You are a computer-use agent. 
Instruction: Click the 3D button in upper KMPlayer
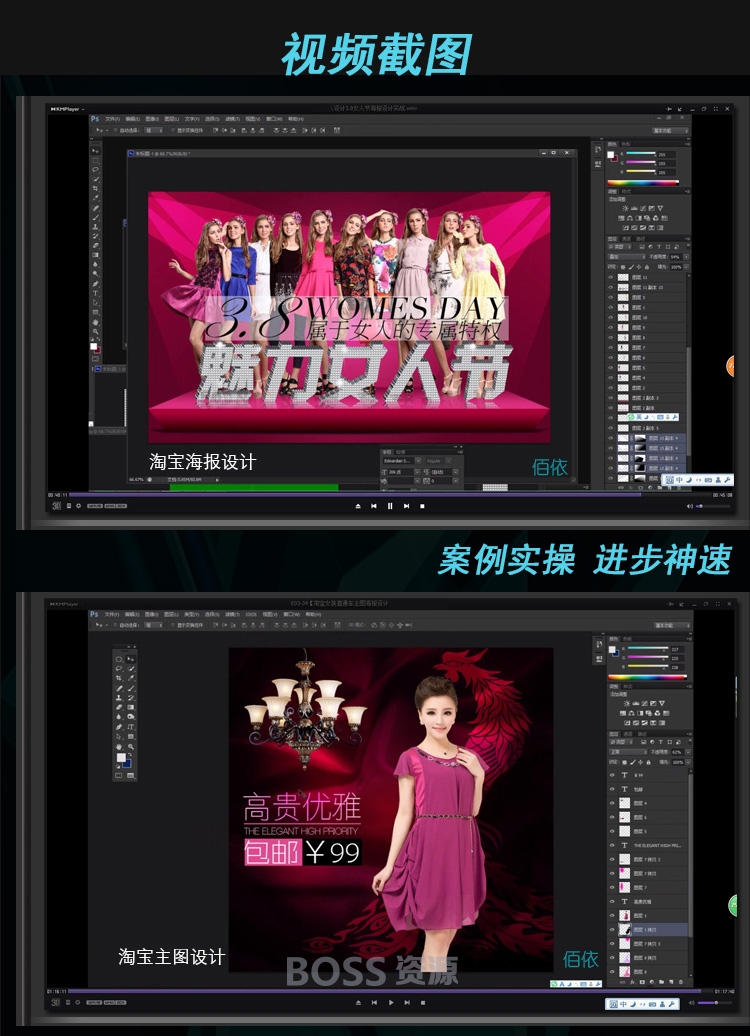56,506
